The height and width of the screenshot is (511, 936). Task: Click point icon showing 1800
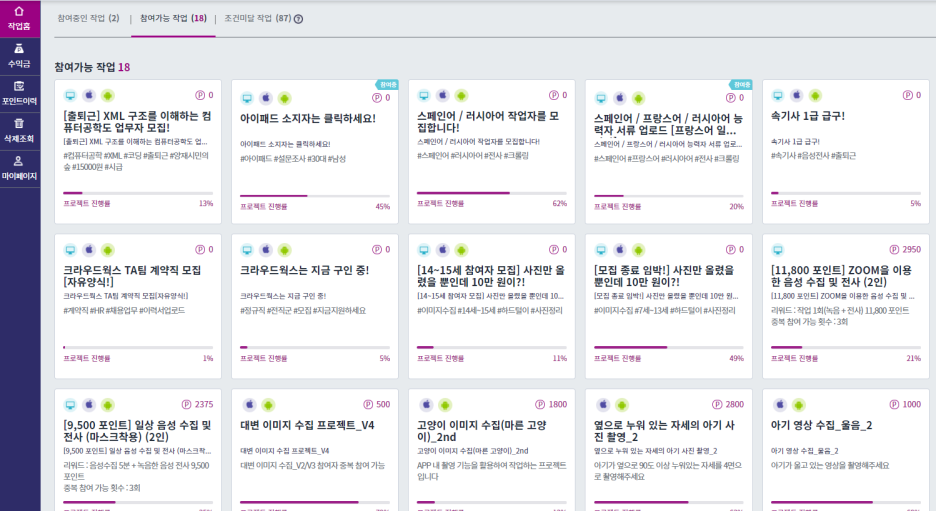(x=540, y=404)
